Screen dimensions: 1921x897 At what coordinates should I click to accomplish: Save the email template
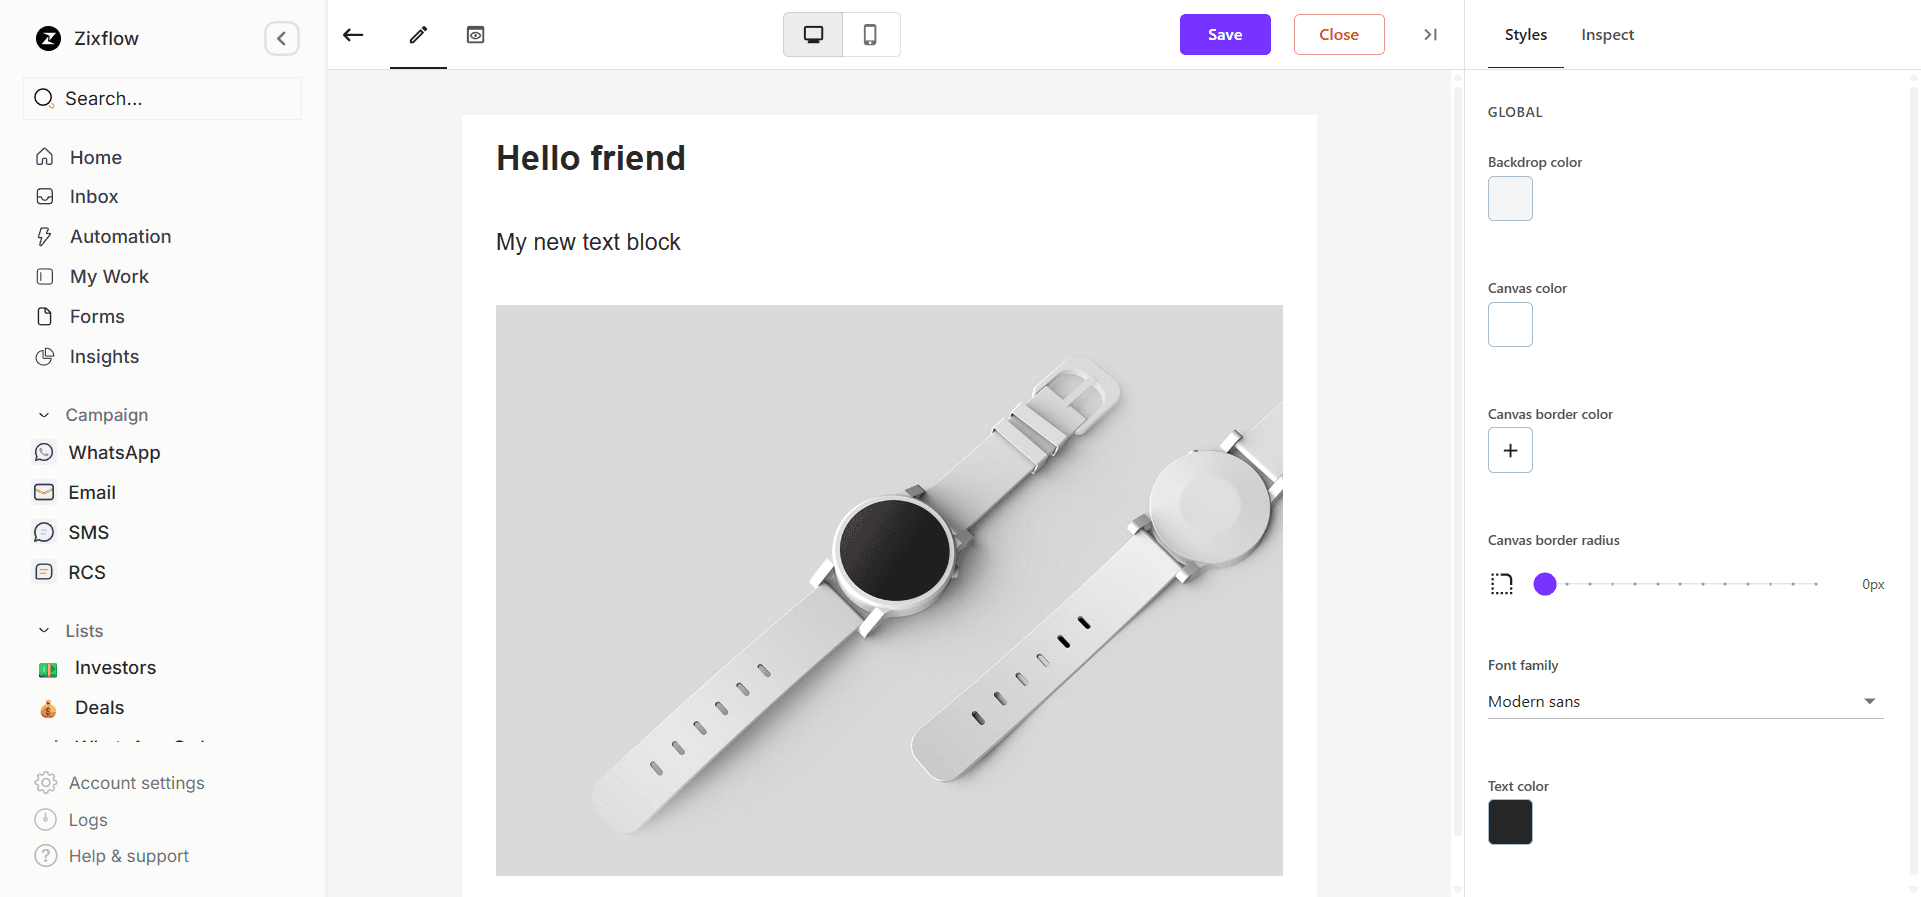pyautogui.click(x=1225, y=35)
